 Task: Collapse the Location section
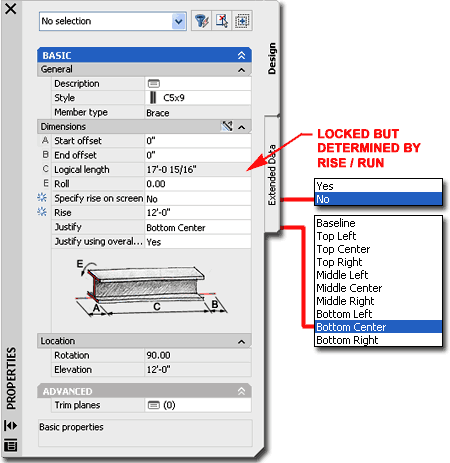point(241,342)
